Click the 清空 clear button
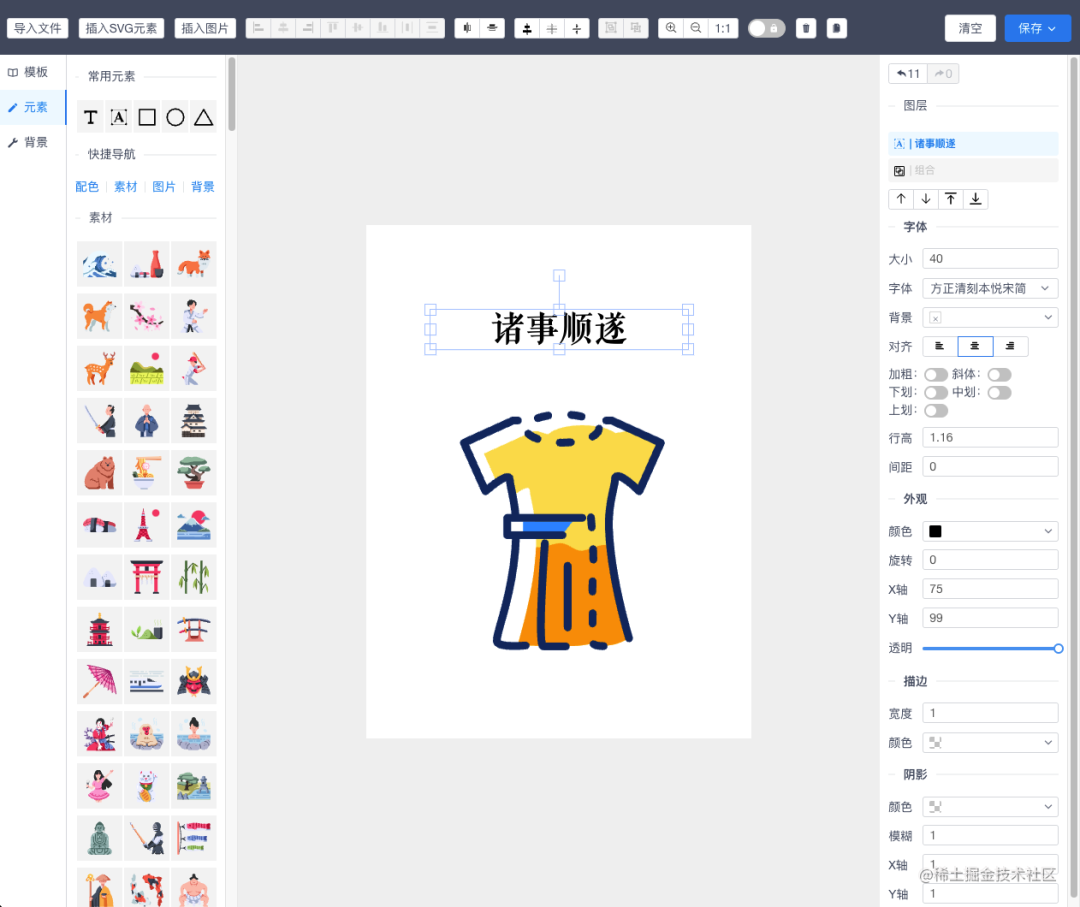The width and height of the screenshot is (1080, 907). point(970,28)
